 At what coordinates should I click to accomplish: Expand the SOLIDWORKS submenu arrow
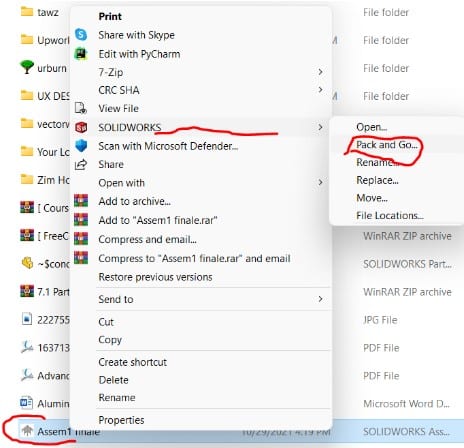point(320,127)
